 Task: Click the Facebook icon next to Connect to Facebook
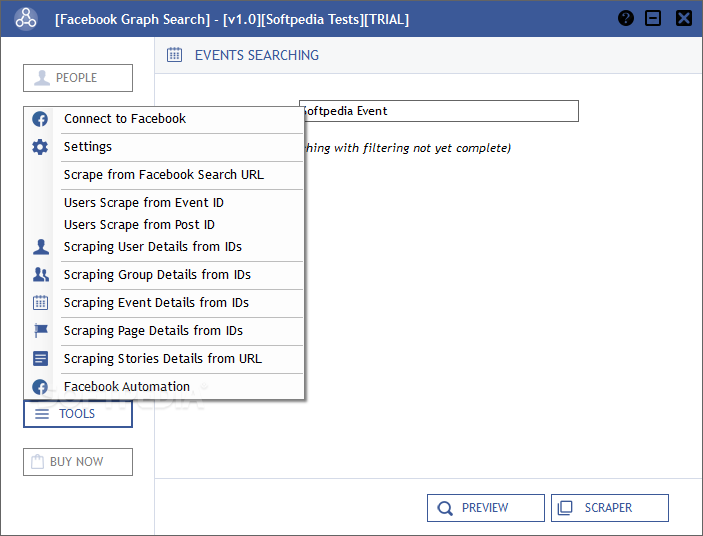tap(40, 119)
